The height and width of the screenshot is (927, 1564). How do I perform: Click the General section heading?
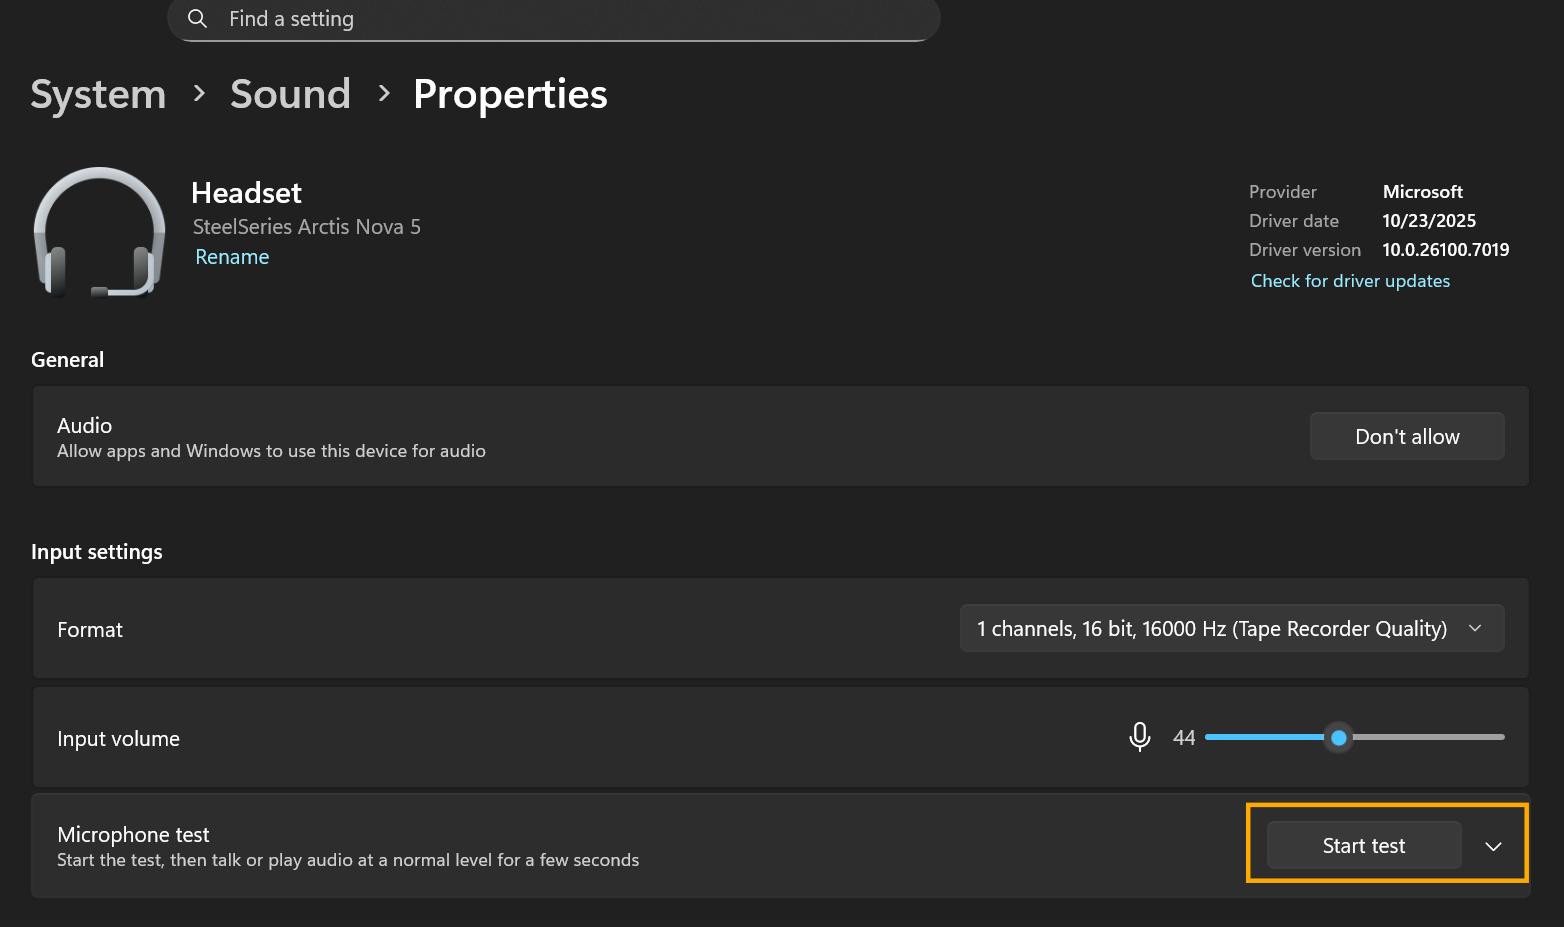click(x=67, y=360)
